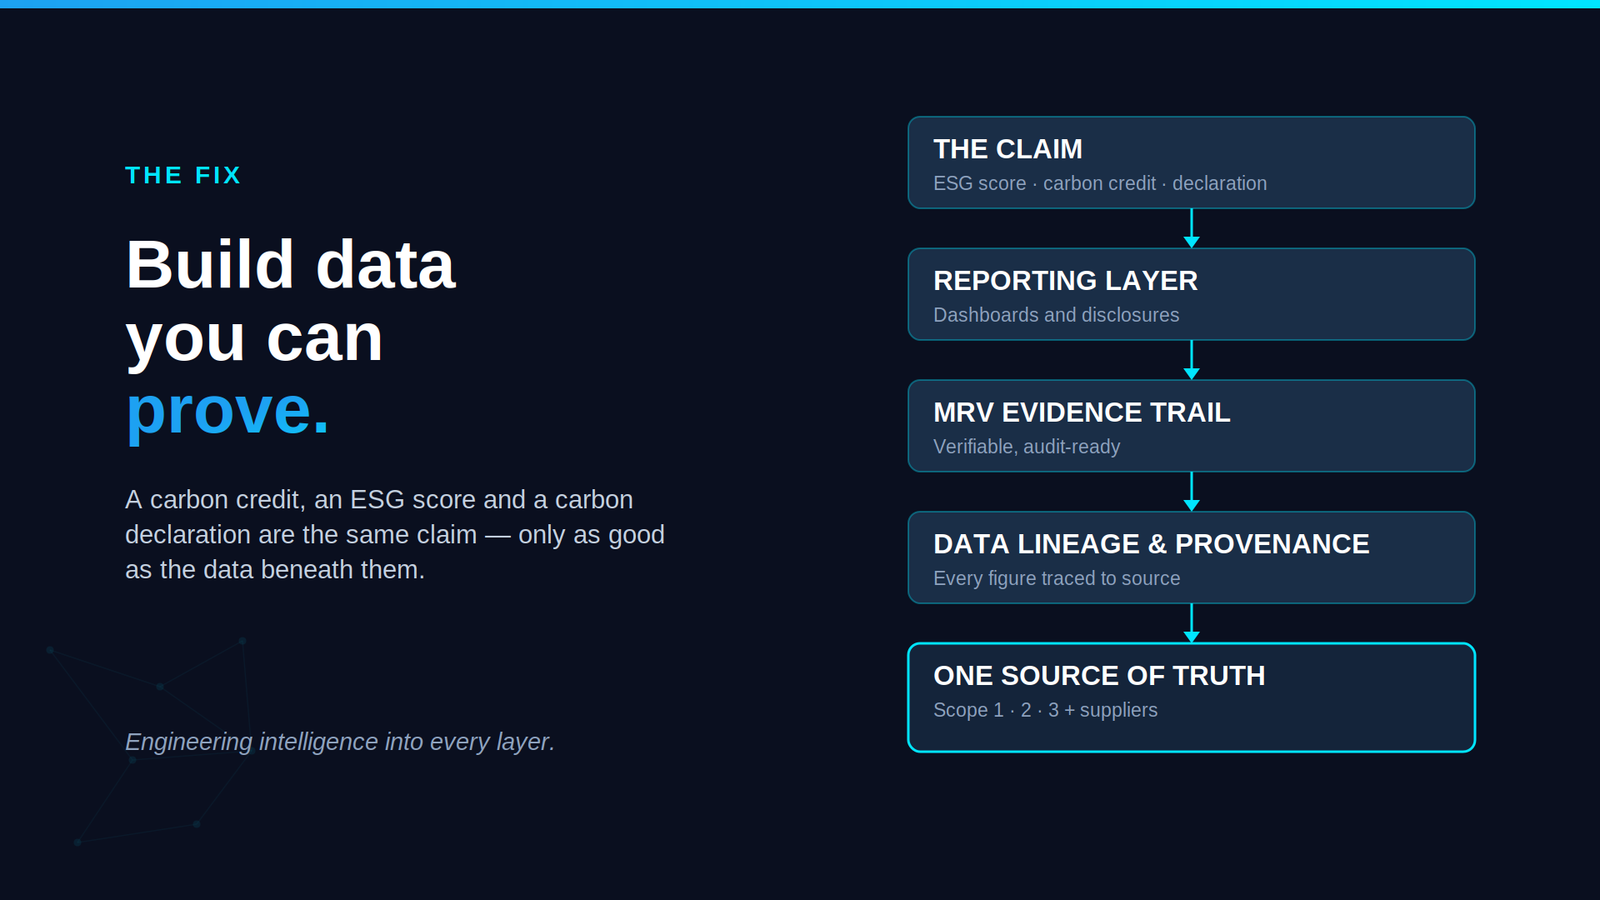Click the arrow pointing into One Source of Truth

[1191, 624]
